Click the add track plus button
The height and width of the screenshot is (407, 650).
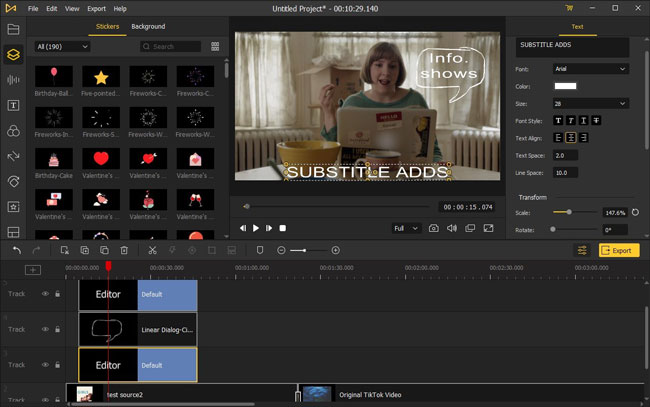click(33, 270)
